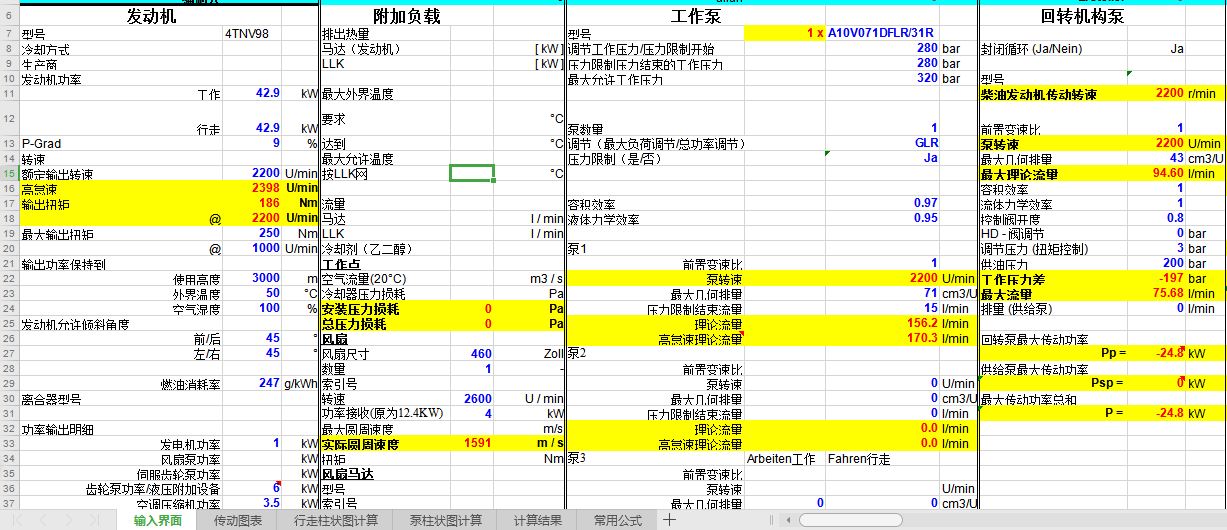This screenshot has height=530, width=1227.
Task: Open the 传动图表 sheet tab
Action: tap(238, 520)
